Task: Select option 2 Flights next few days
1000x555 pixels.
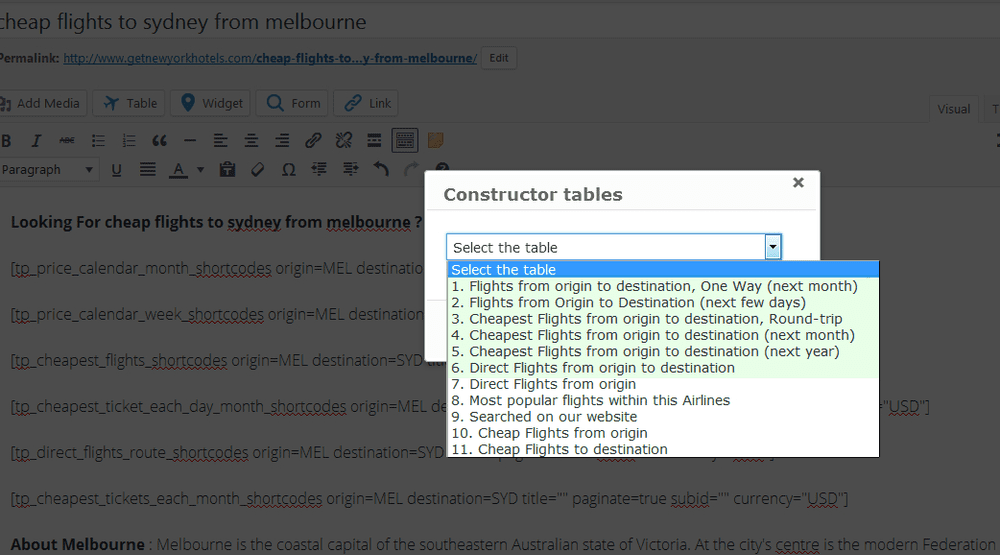Action: coord(663,302)
